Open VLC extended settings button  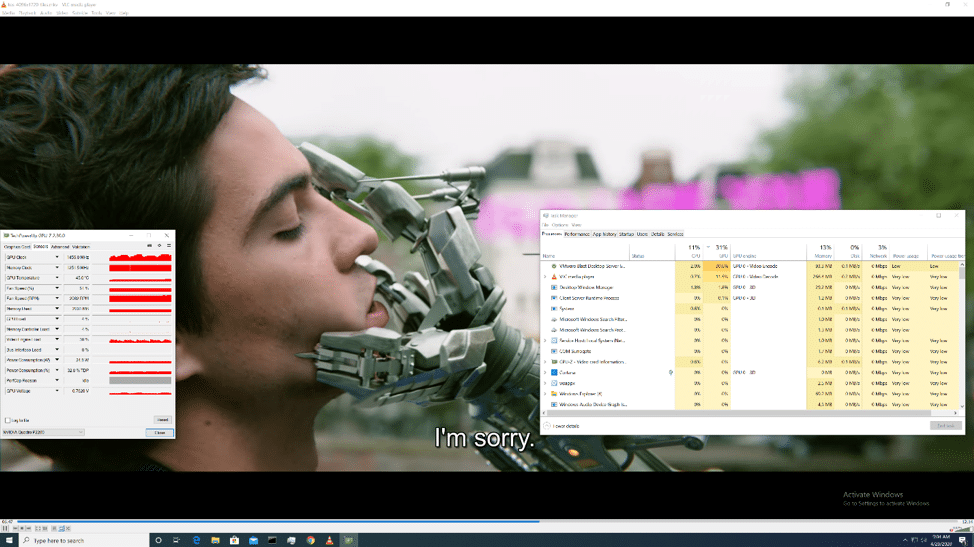[45, 528]
